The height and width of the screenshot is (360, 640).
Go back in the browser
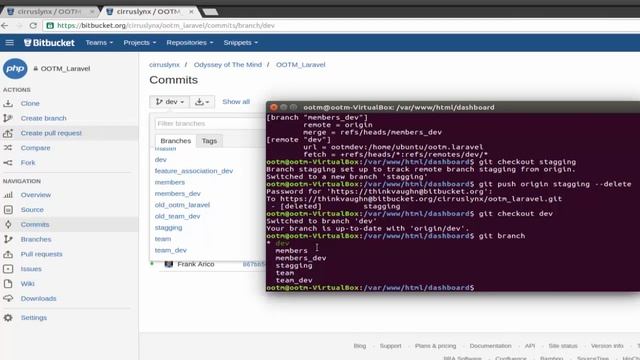pyautogui.click(x=5, y=25)
